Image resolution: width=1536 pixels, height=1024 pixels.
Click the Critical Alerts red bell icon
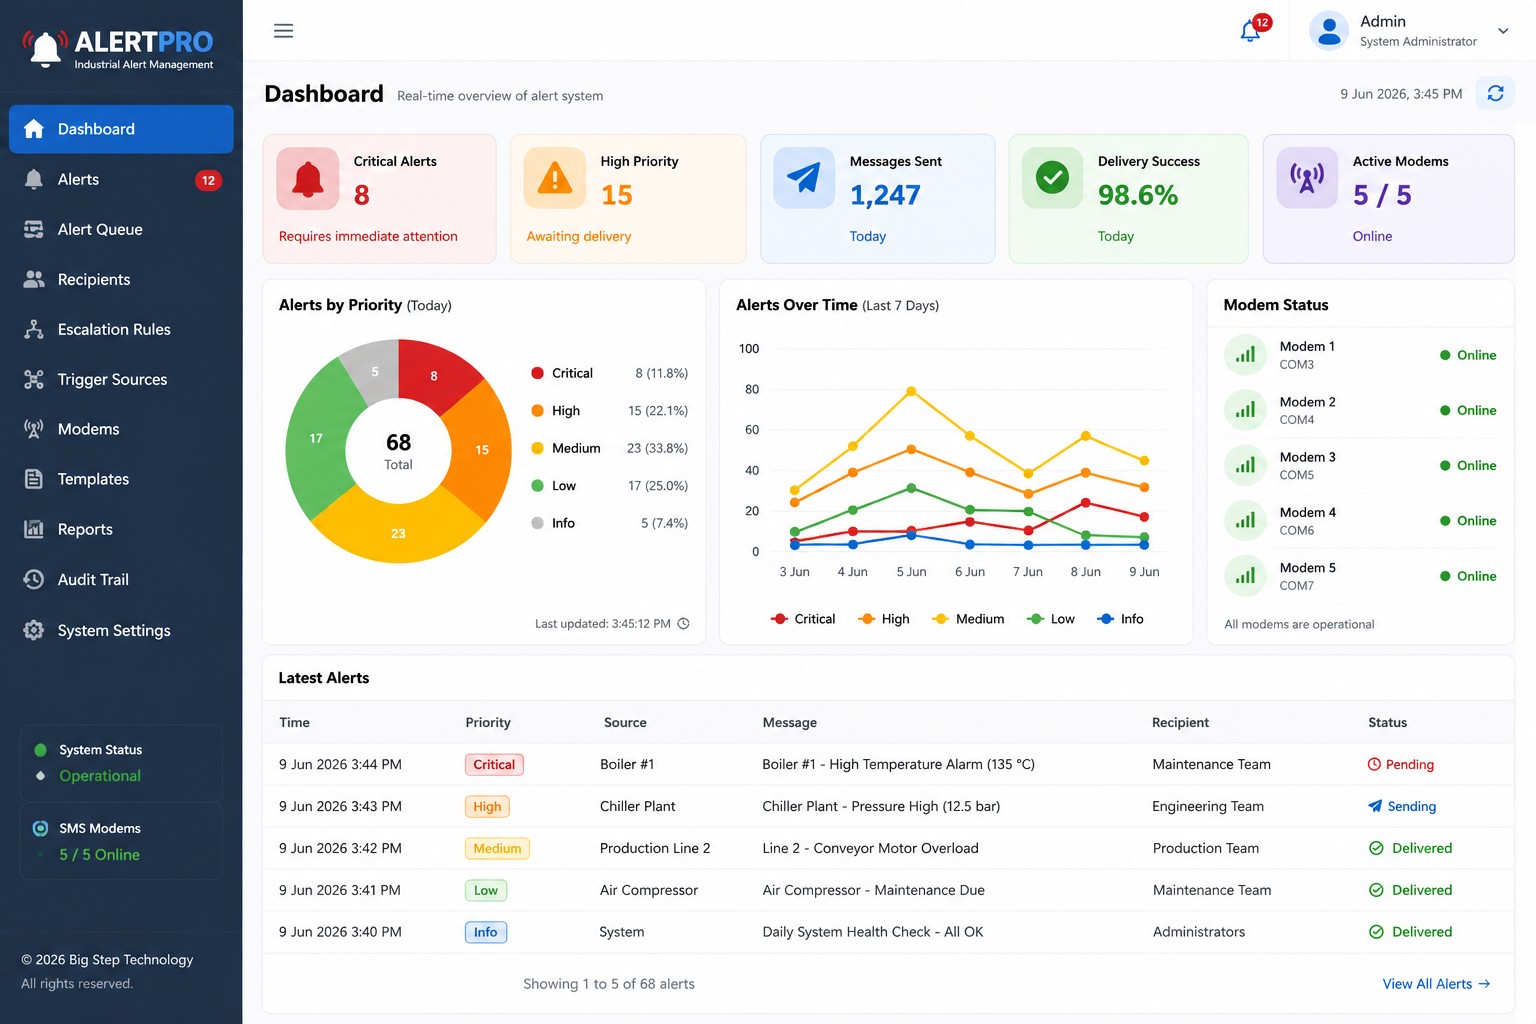click(x=308, y=179)
